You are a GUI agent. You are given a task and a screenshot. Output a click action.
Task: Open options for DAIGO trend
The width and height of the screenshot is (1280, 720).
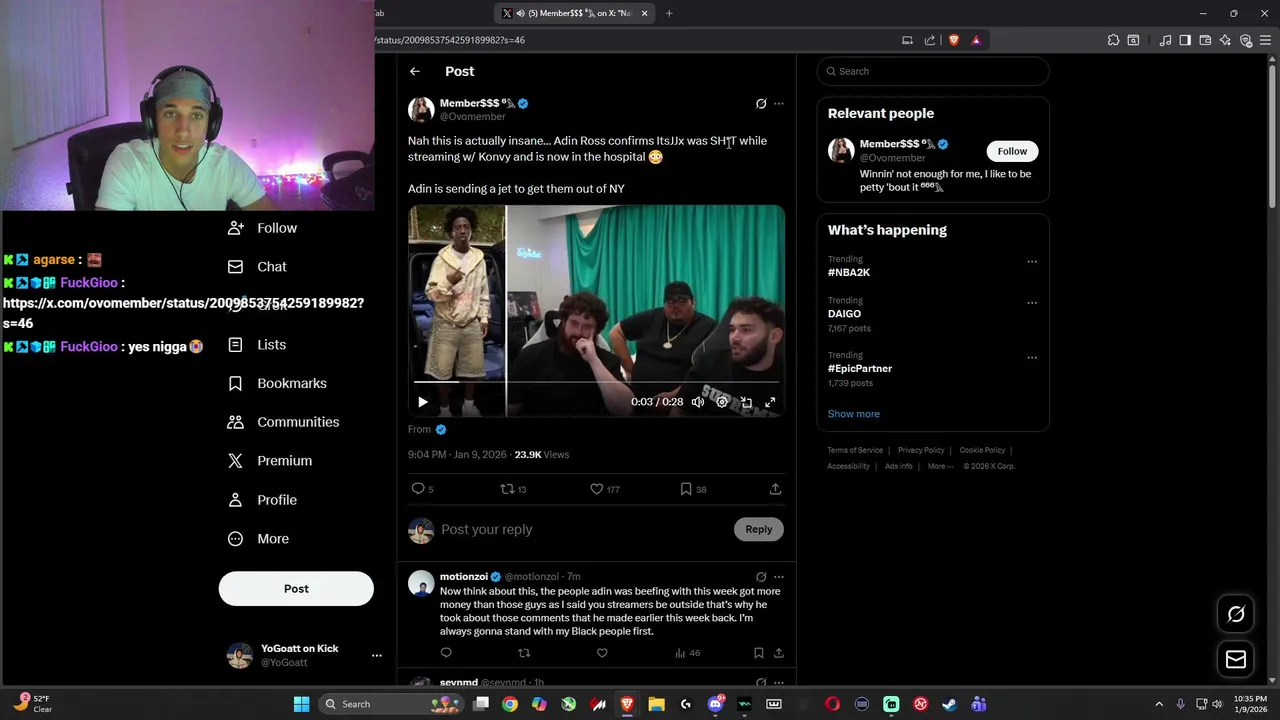(x=1032, y=303)
